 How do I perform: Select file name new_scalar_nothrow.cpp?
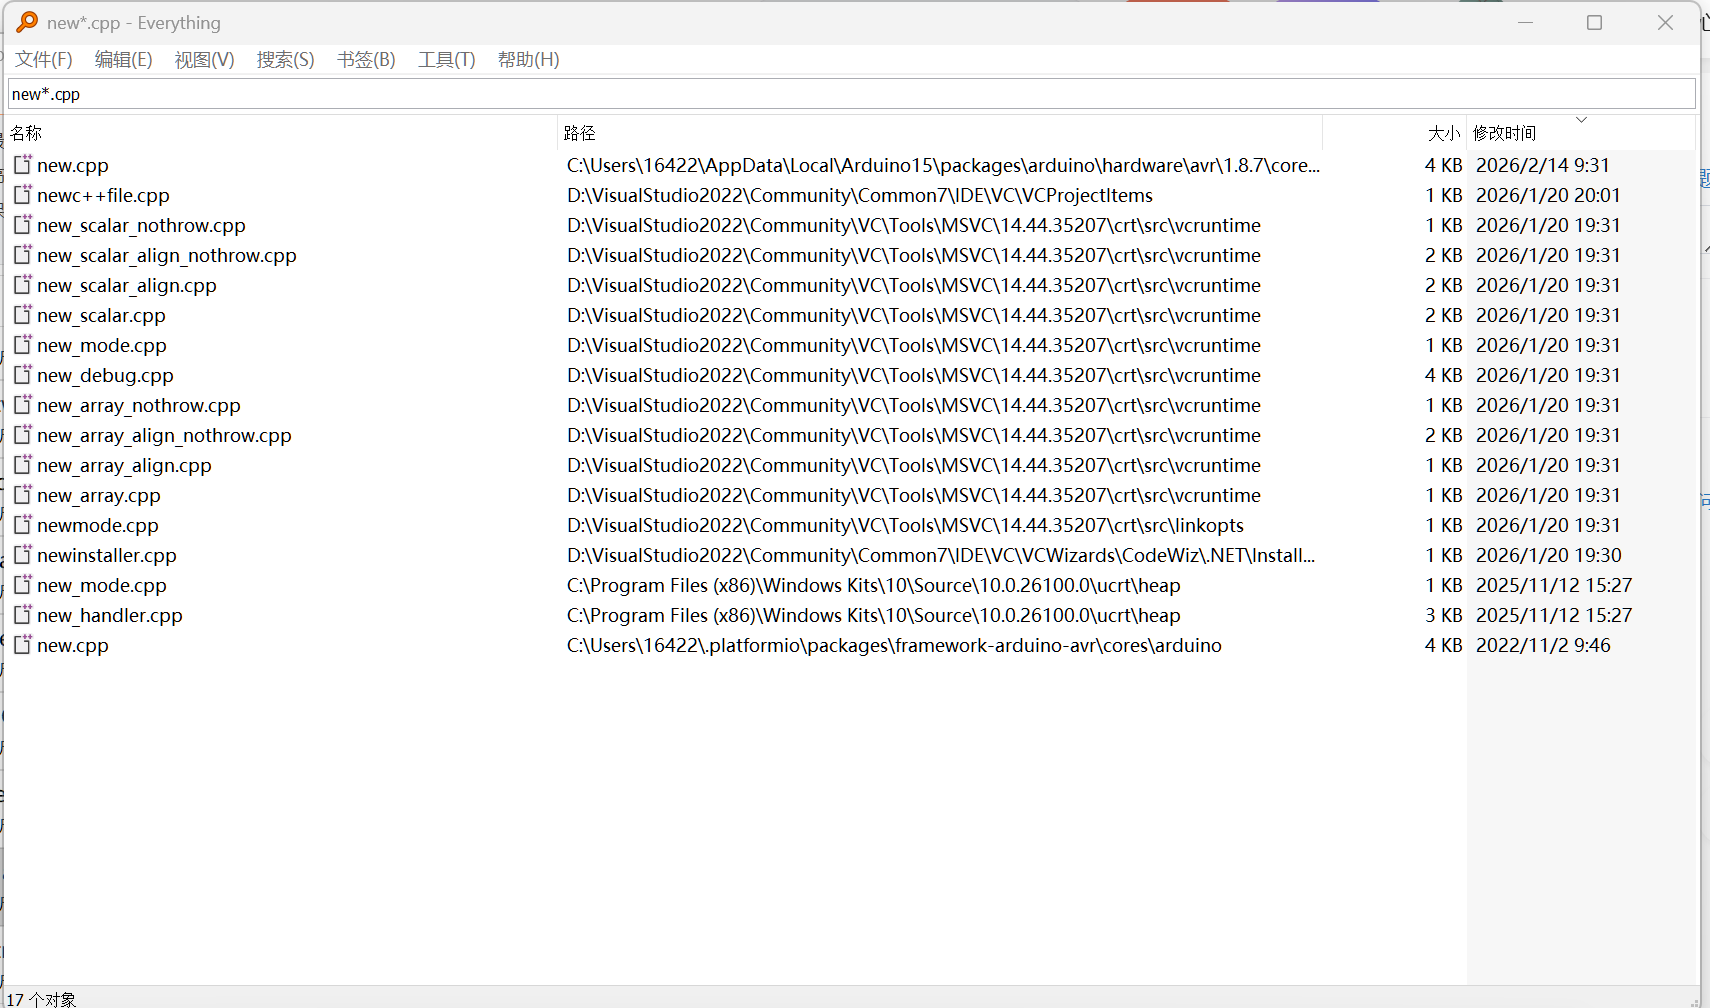point(141,225)
